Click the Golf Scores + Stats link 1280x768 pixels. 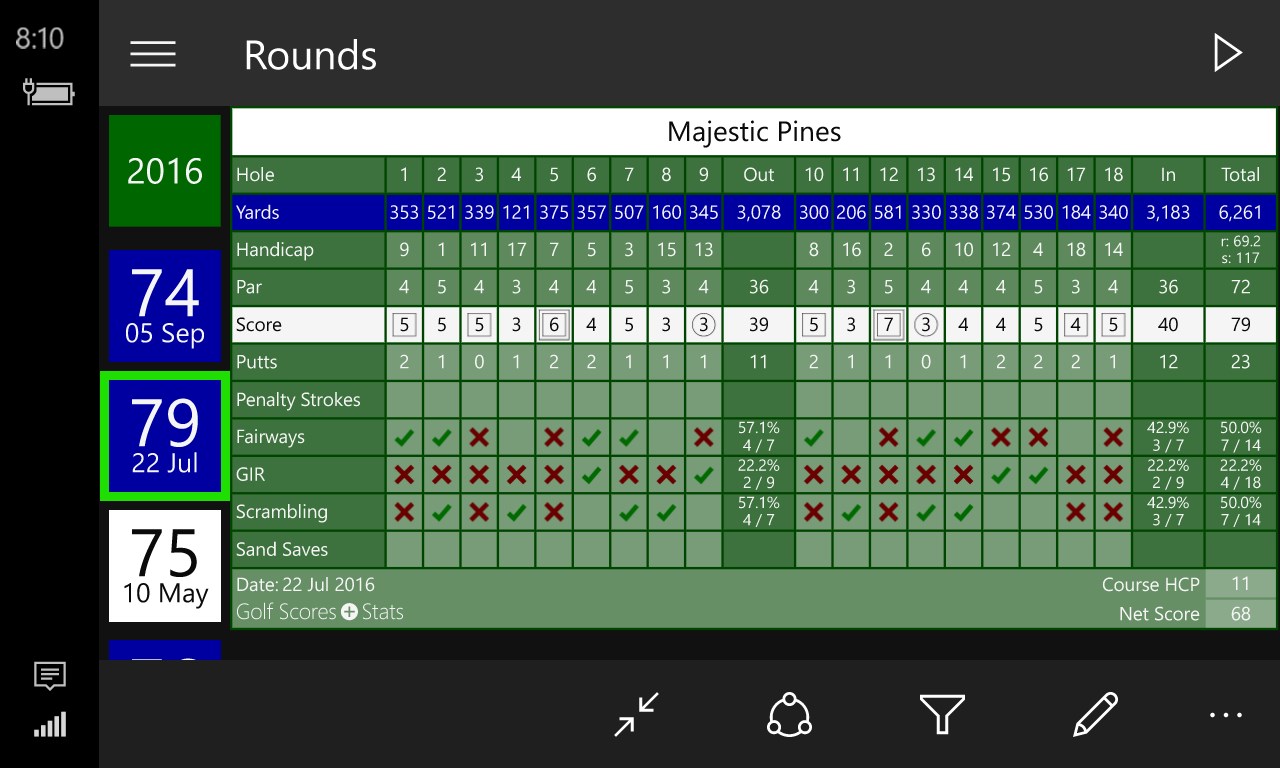pyautogui.click(x=320, y=612)
